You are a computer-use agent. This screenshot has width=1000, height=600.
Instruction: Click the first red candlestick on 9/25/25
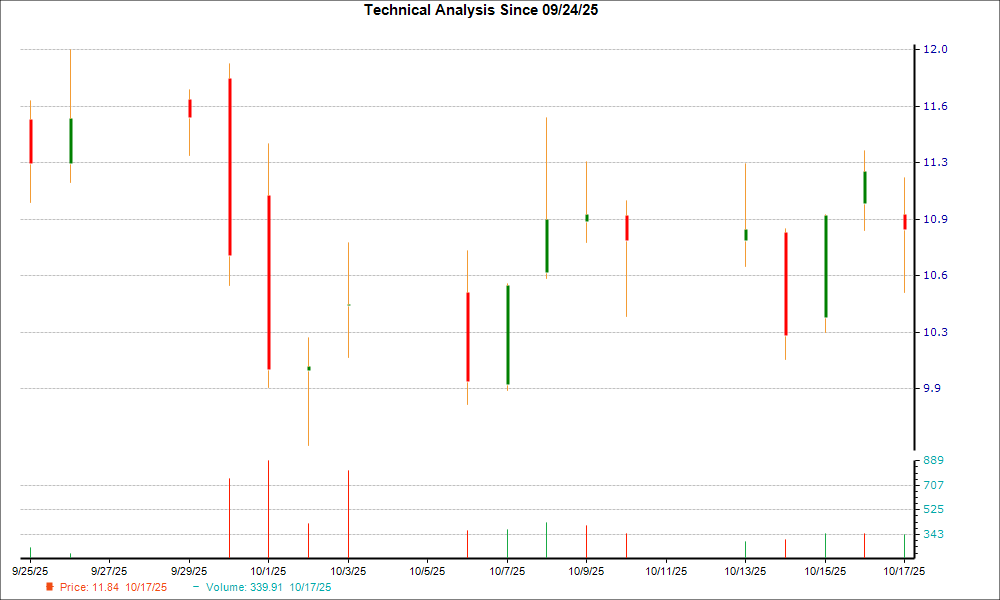(31, 141)
